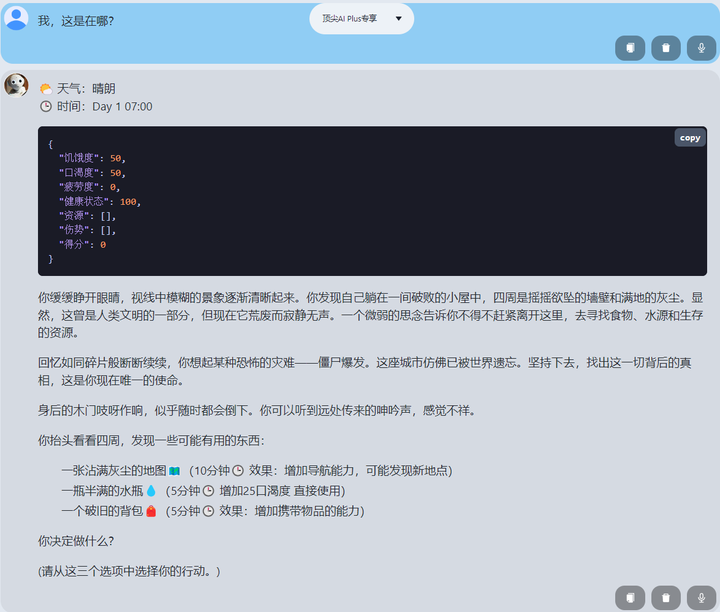Click the clock icon in water bottle option
This screenshot has width=720, height=612.
pos(208,491)
